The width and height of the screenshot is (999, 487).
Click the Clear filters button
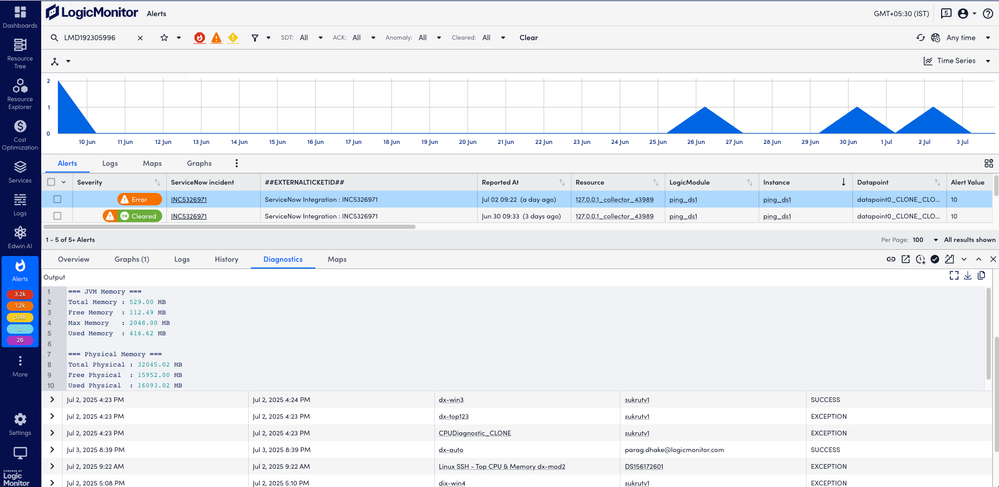[528, 38]
